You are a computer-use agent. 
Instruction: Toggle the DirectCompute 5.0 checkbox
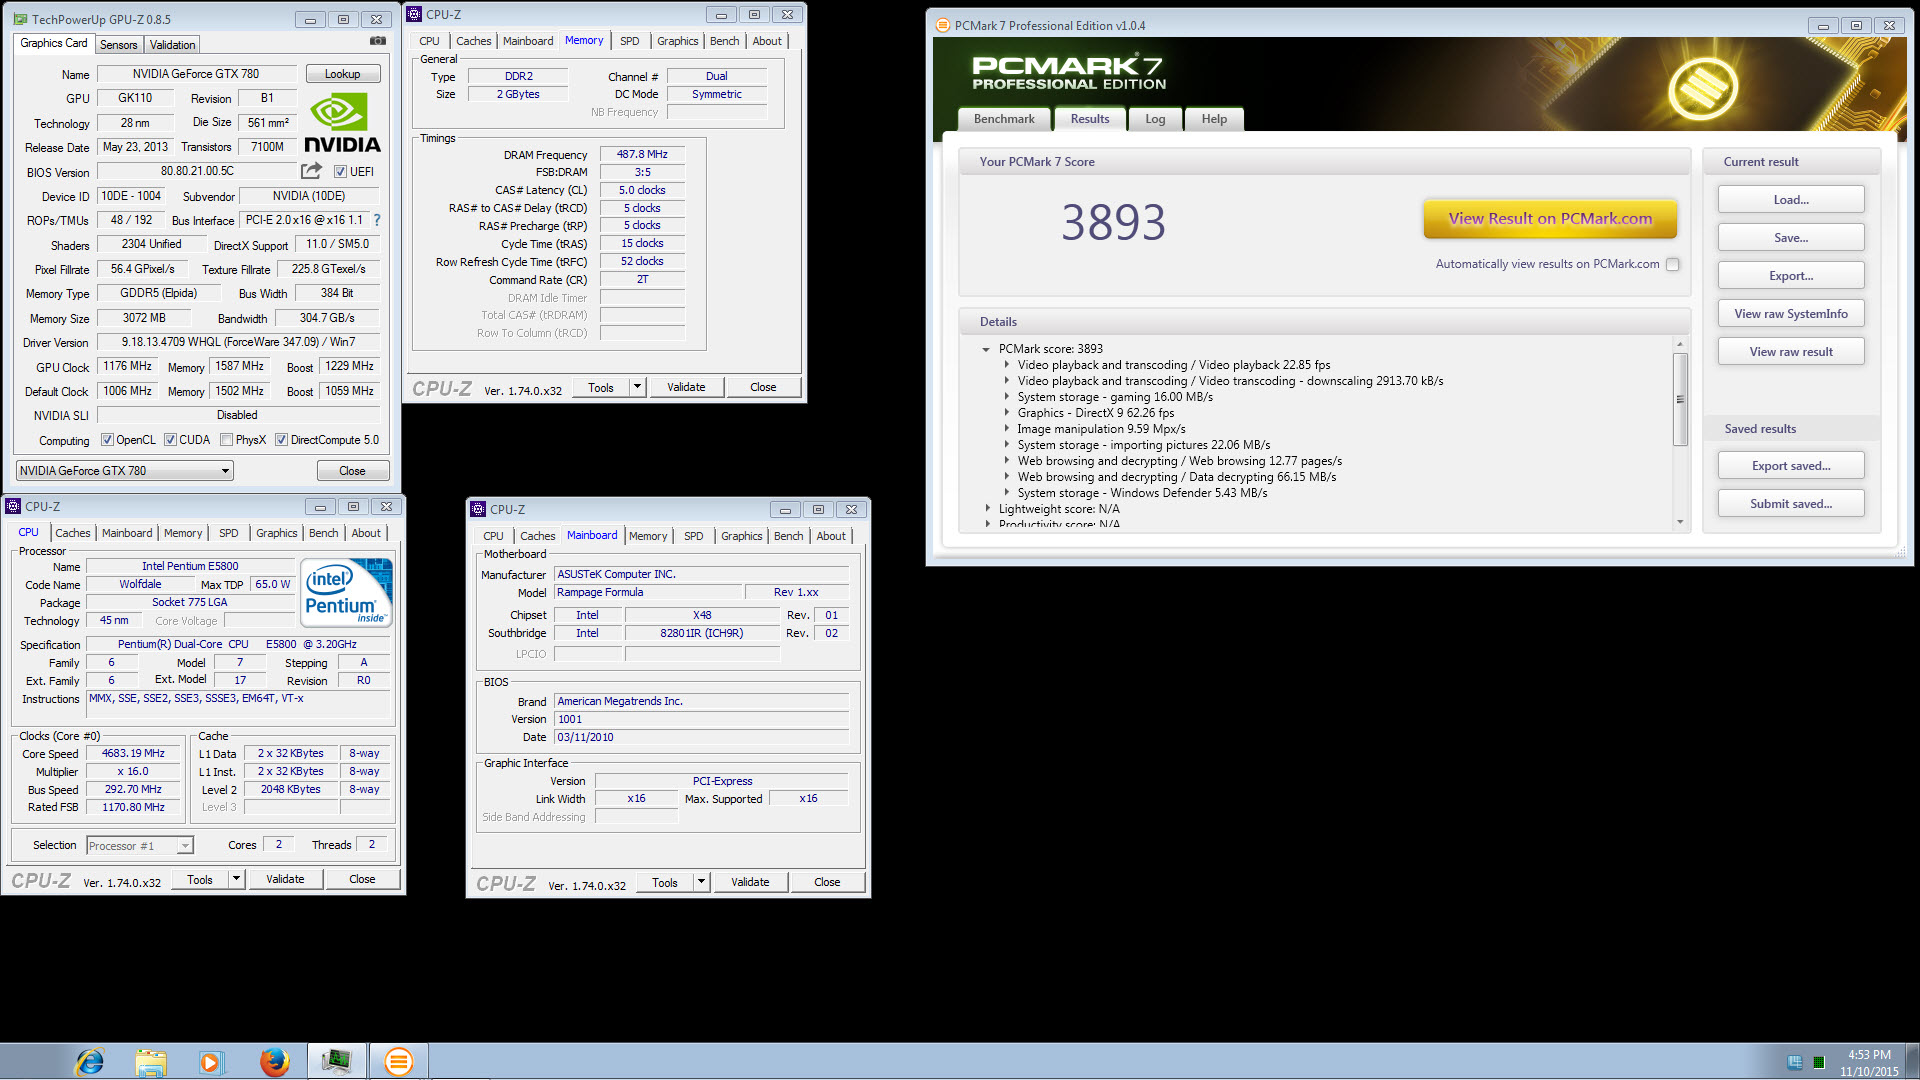point(281,440)
